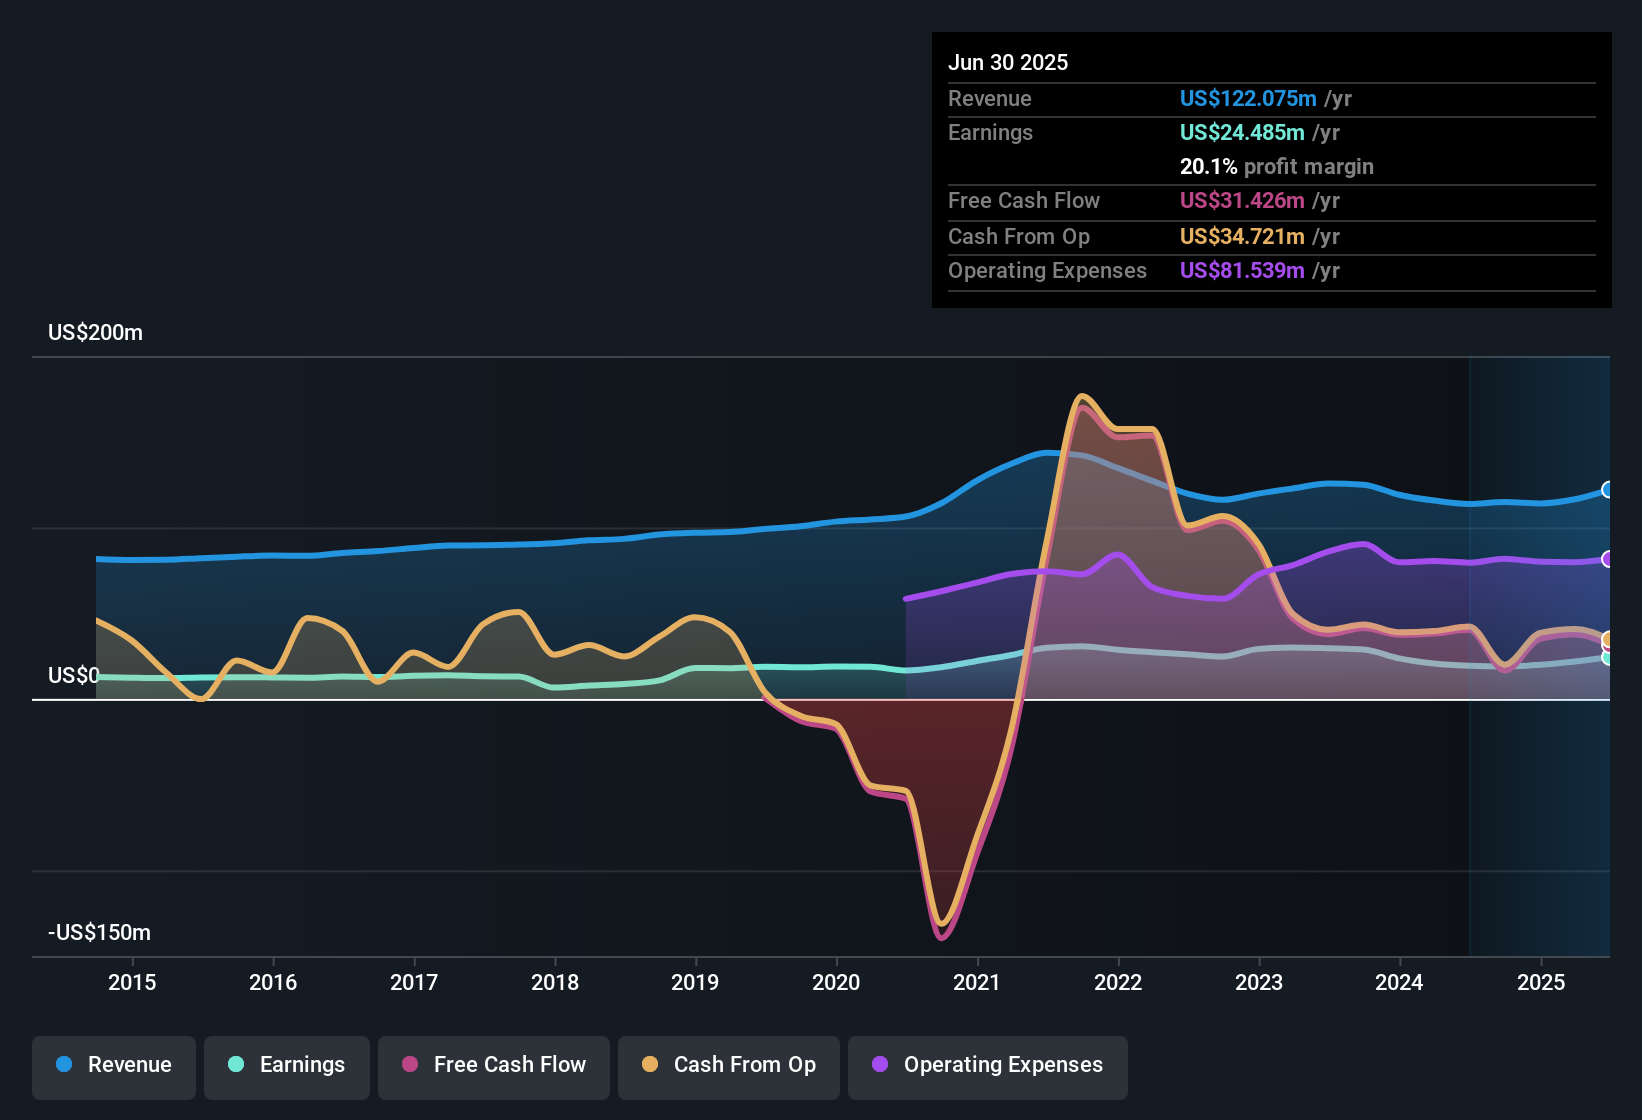Click the teal Earnings endpoint marker

pos(1607,658)
